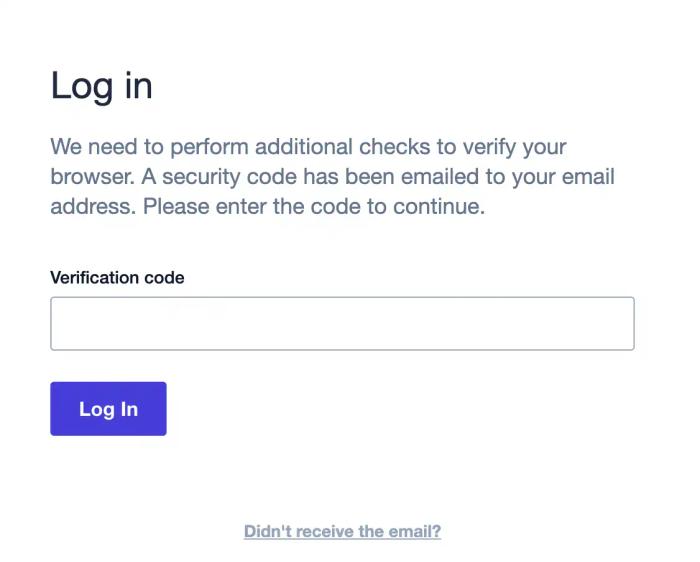Click the label above the text box
This screenshot has width=700, height=562.
117,277
